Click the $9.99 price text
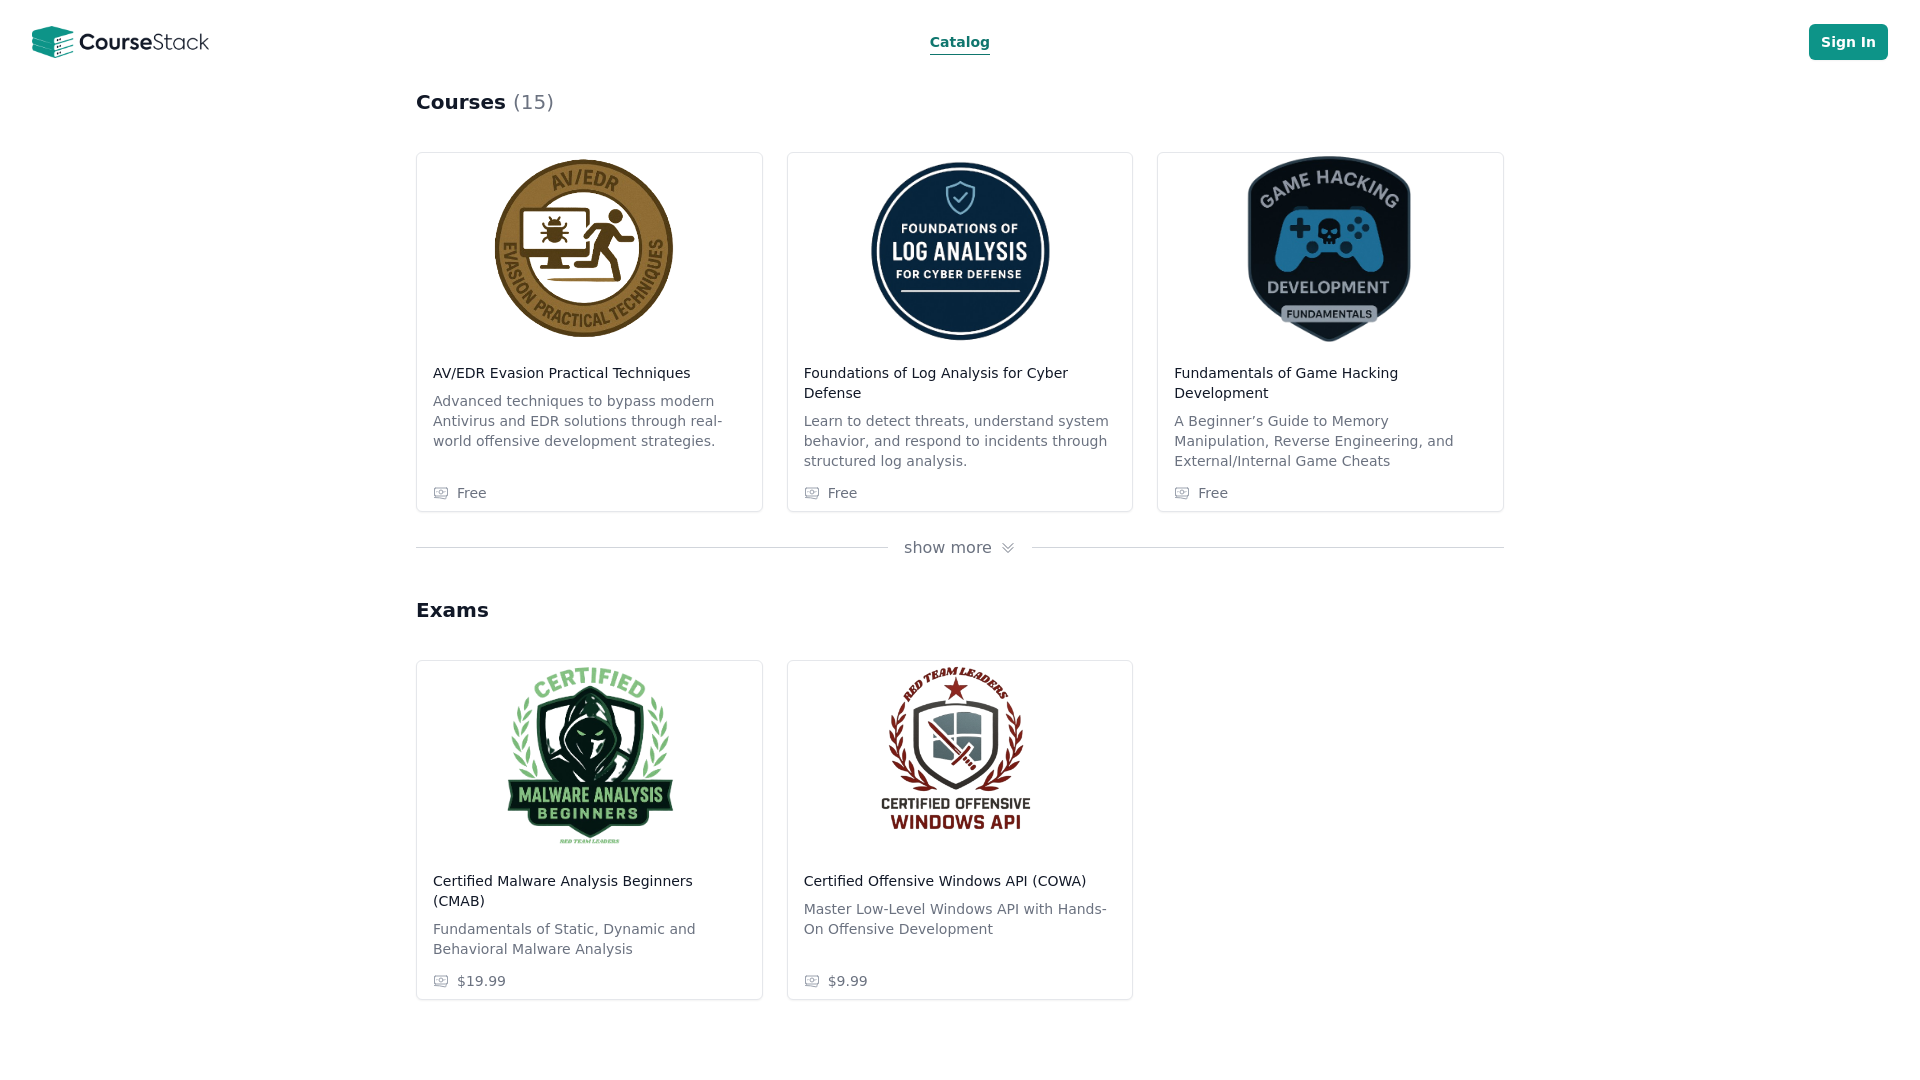 (x=848, y=981)
